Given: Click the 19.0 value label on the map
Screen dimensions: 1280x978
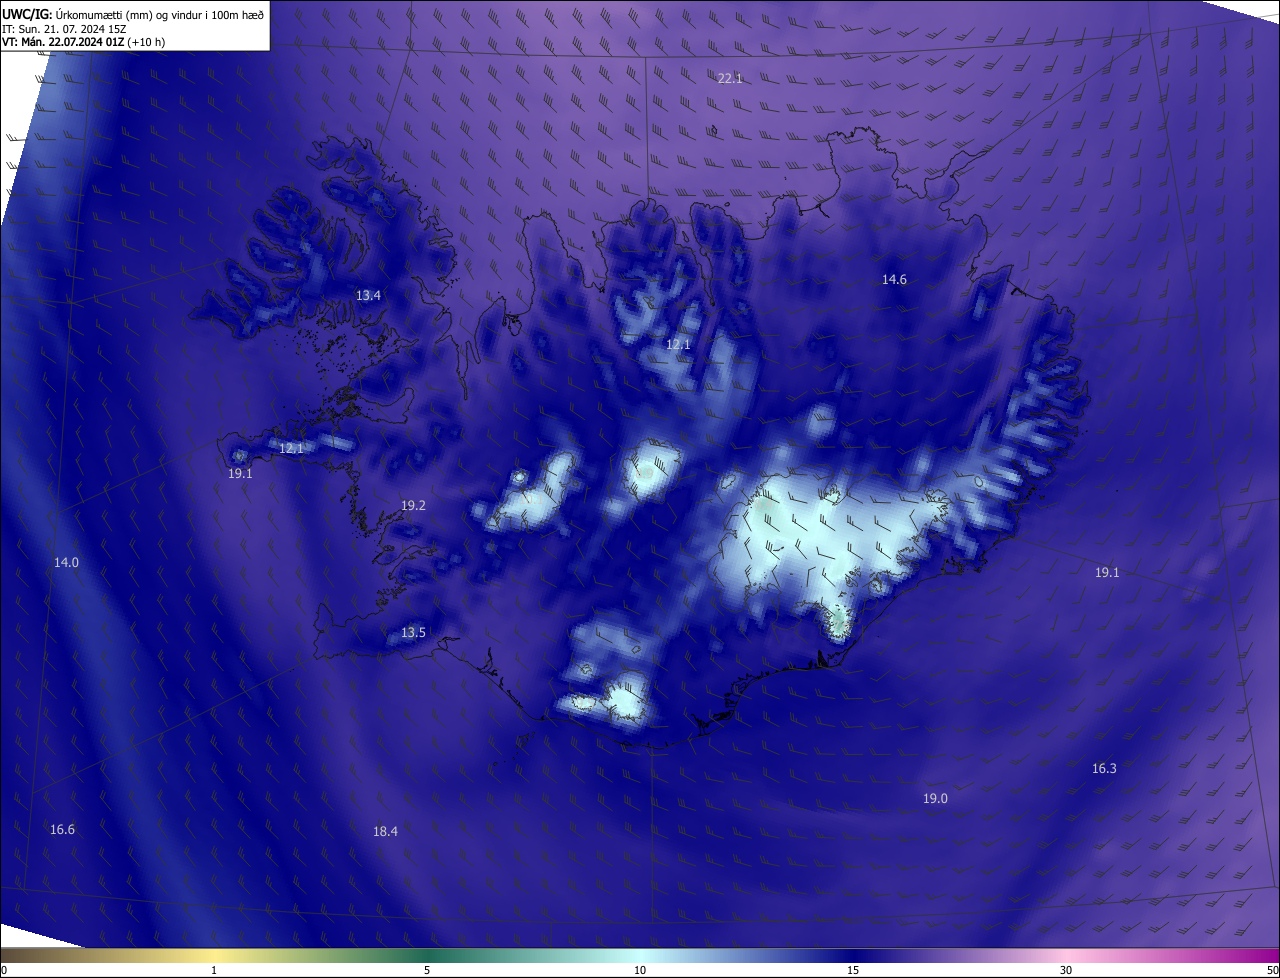Looking at the screenshot, I should [935, 799].
